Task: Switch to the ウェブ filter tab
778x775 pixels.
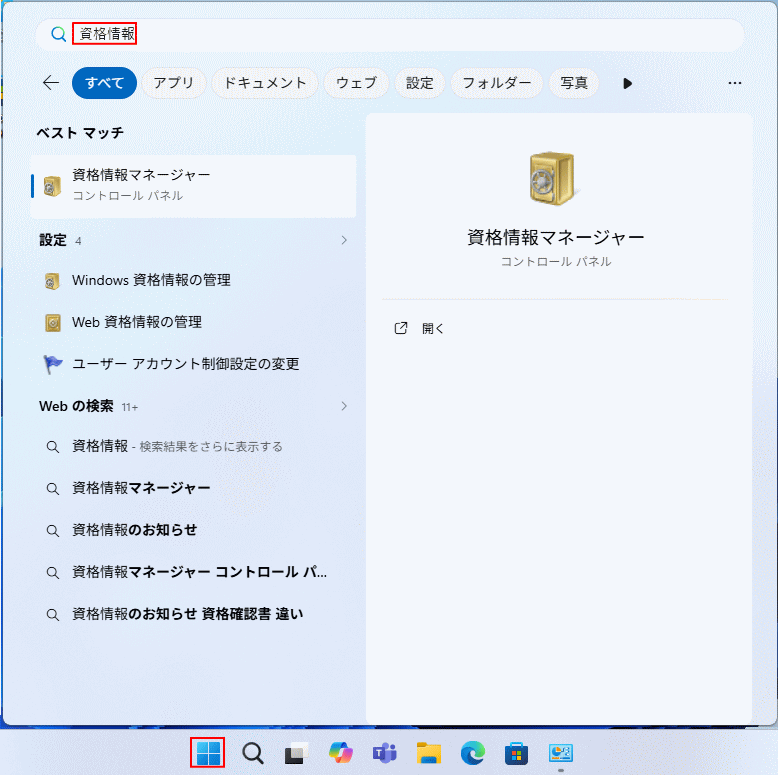Action: [x=356, y=83]
